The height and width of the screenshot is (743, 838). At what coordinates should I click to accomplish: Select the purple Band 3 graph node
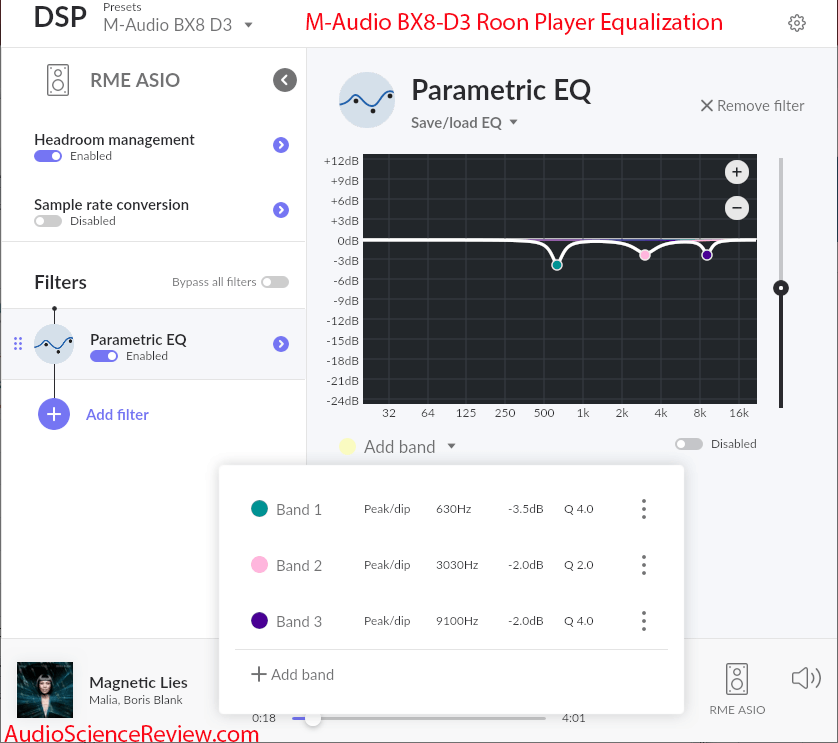707,255
